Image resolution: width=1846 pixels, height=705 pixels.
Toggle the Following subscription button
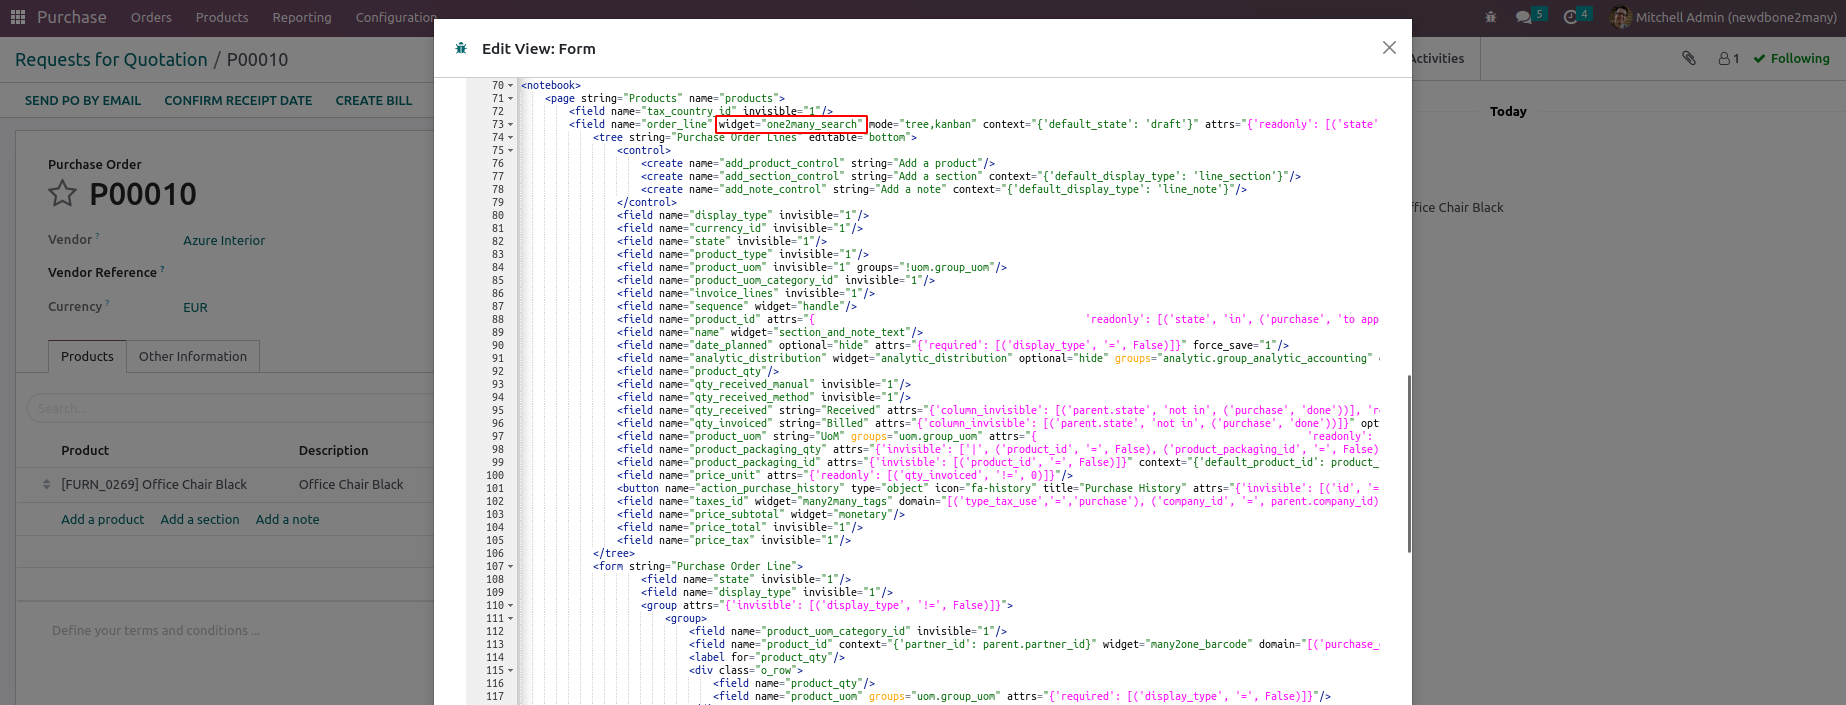[1791, 59]
